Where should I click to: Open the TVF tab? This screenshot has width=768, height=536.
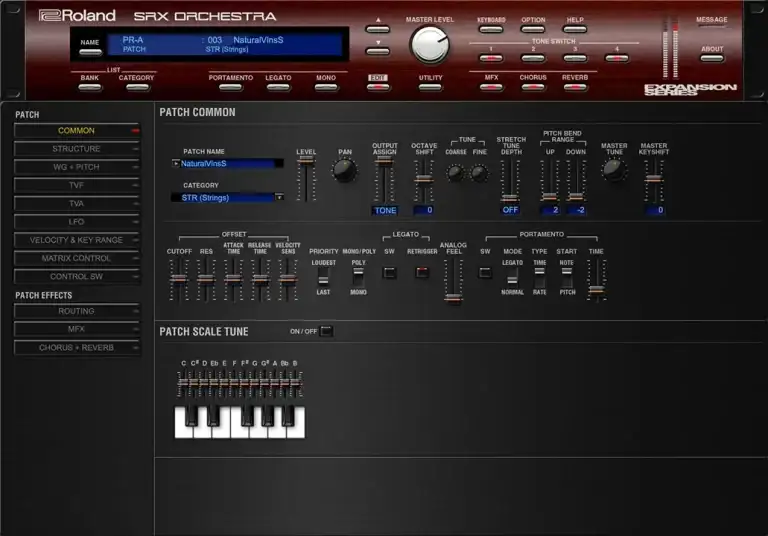(x=77, y=185)
